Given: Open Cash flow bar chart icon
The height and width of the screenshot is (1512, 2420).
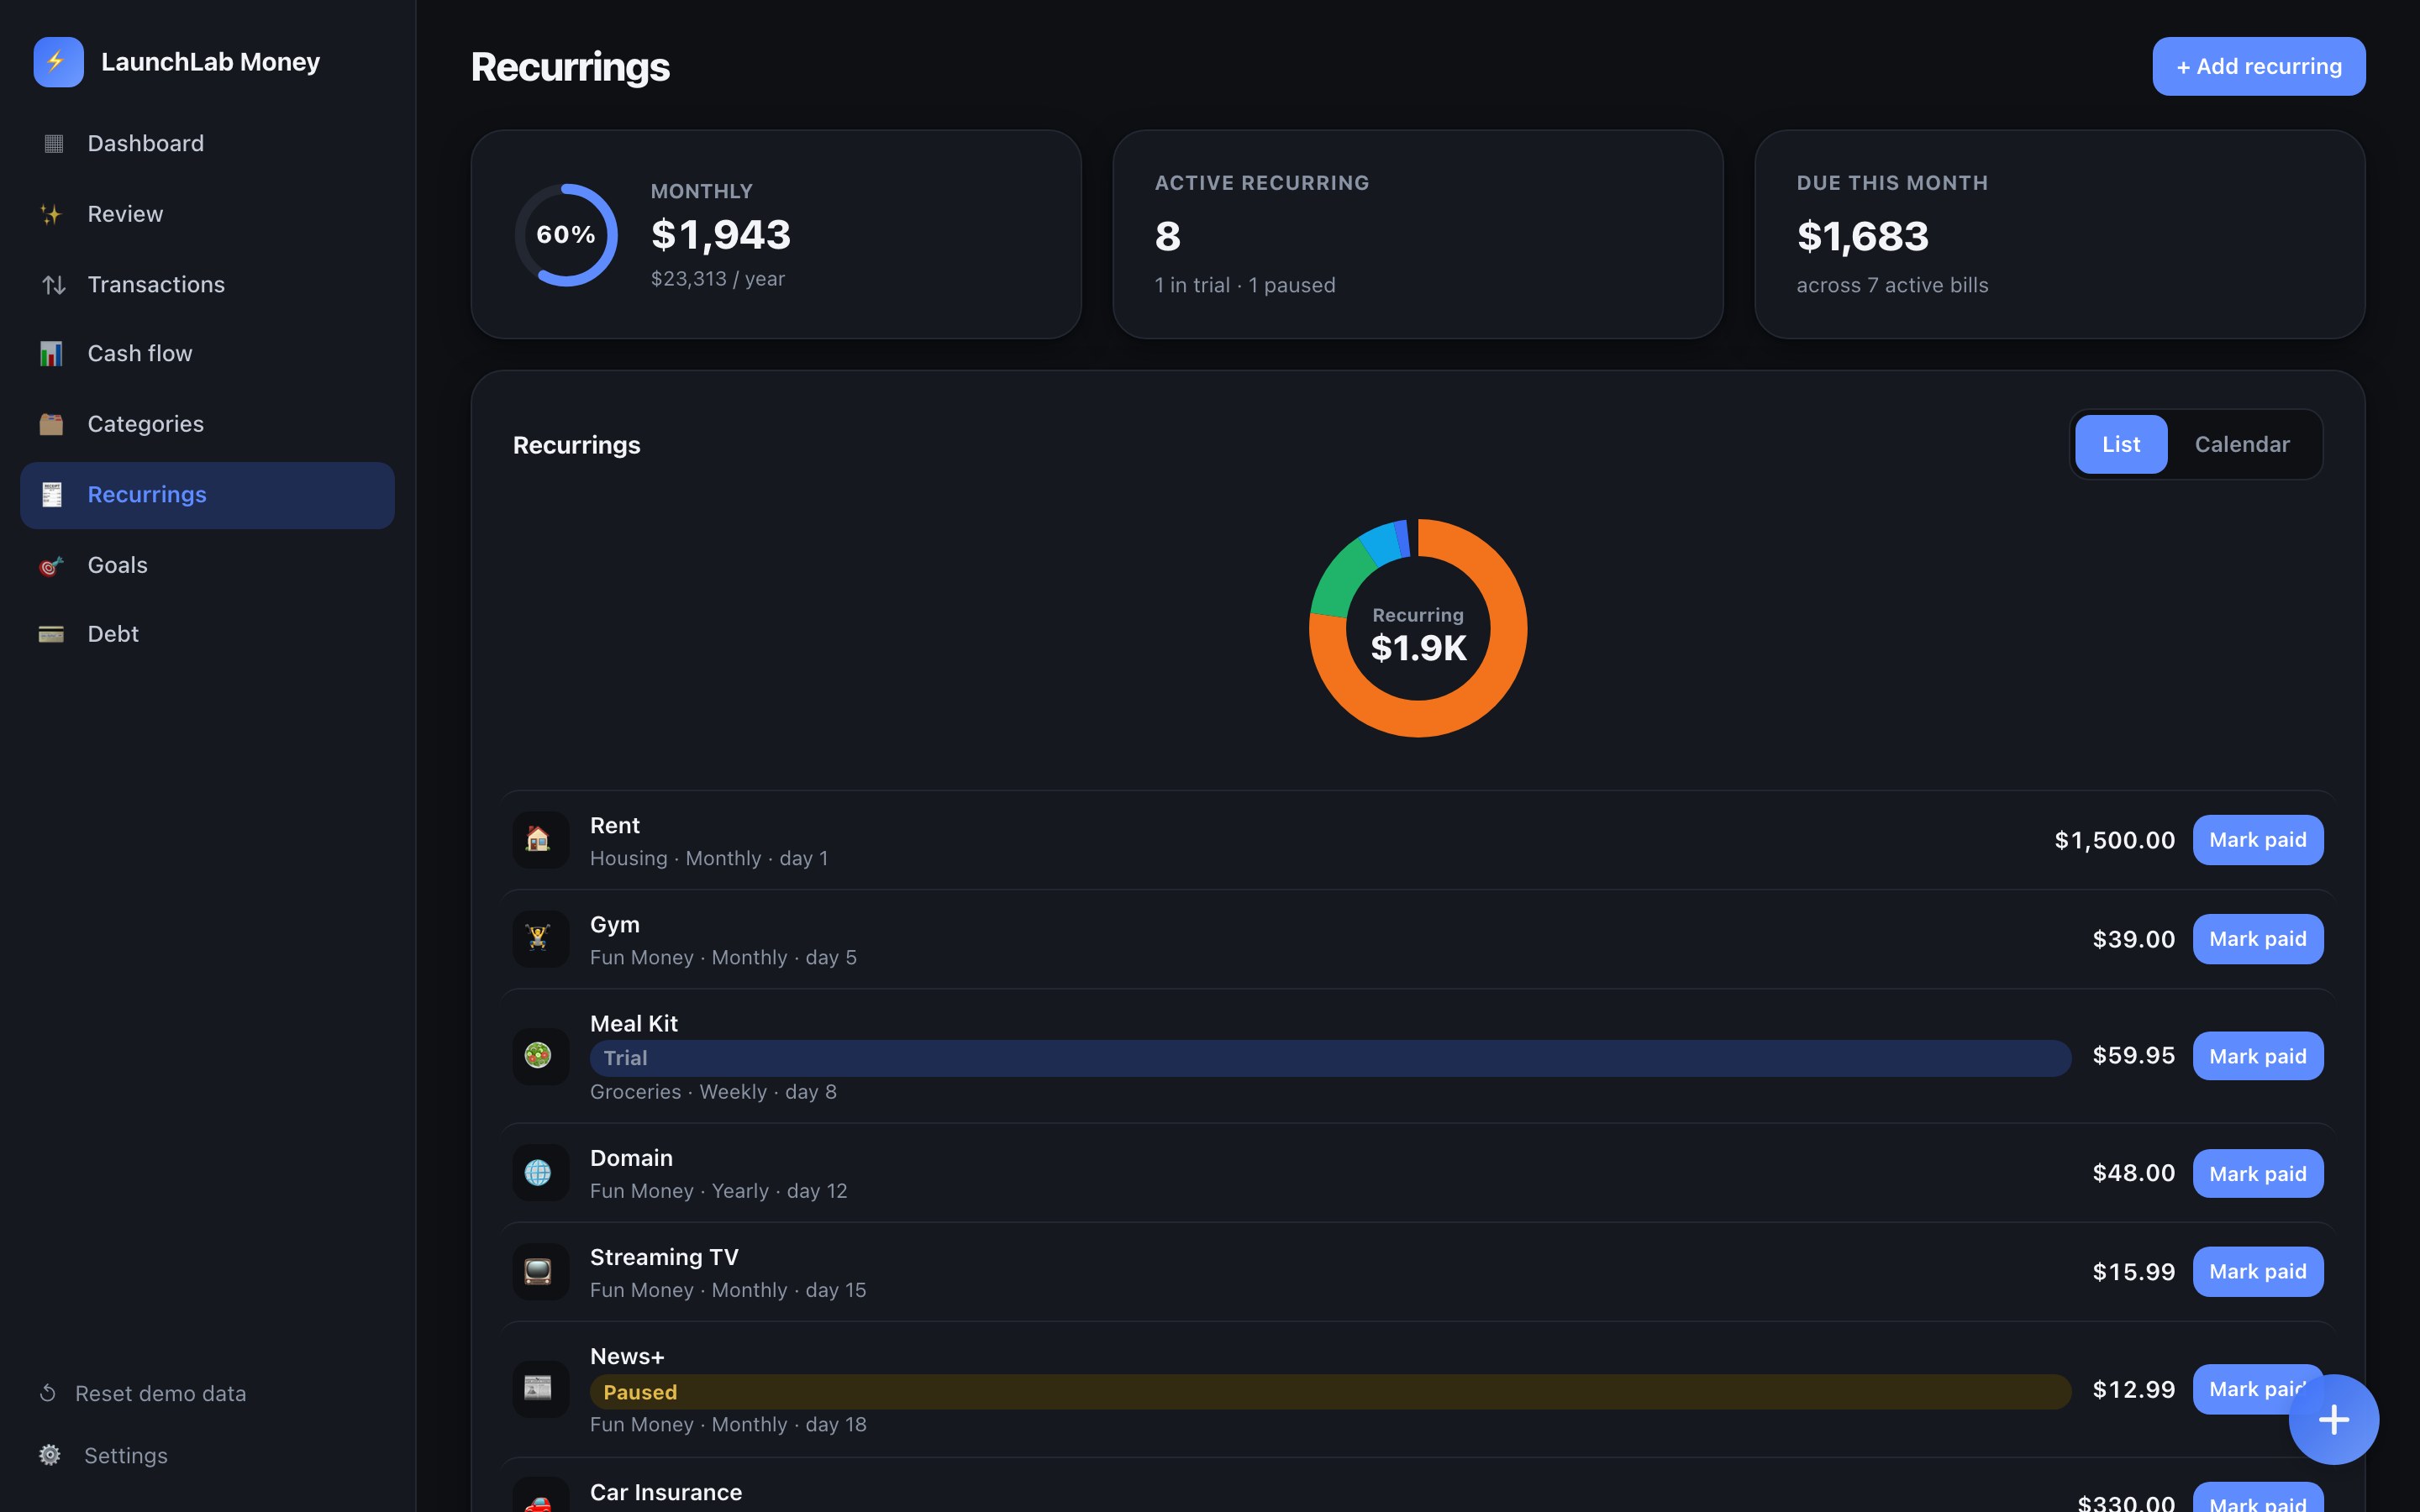Looking at the screenshot, I should click(51, 354).
